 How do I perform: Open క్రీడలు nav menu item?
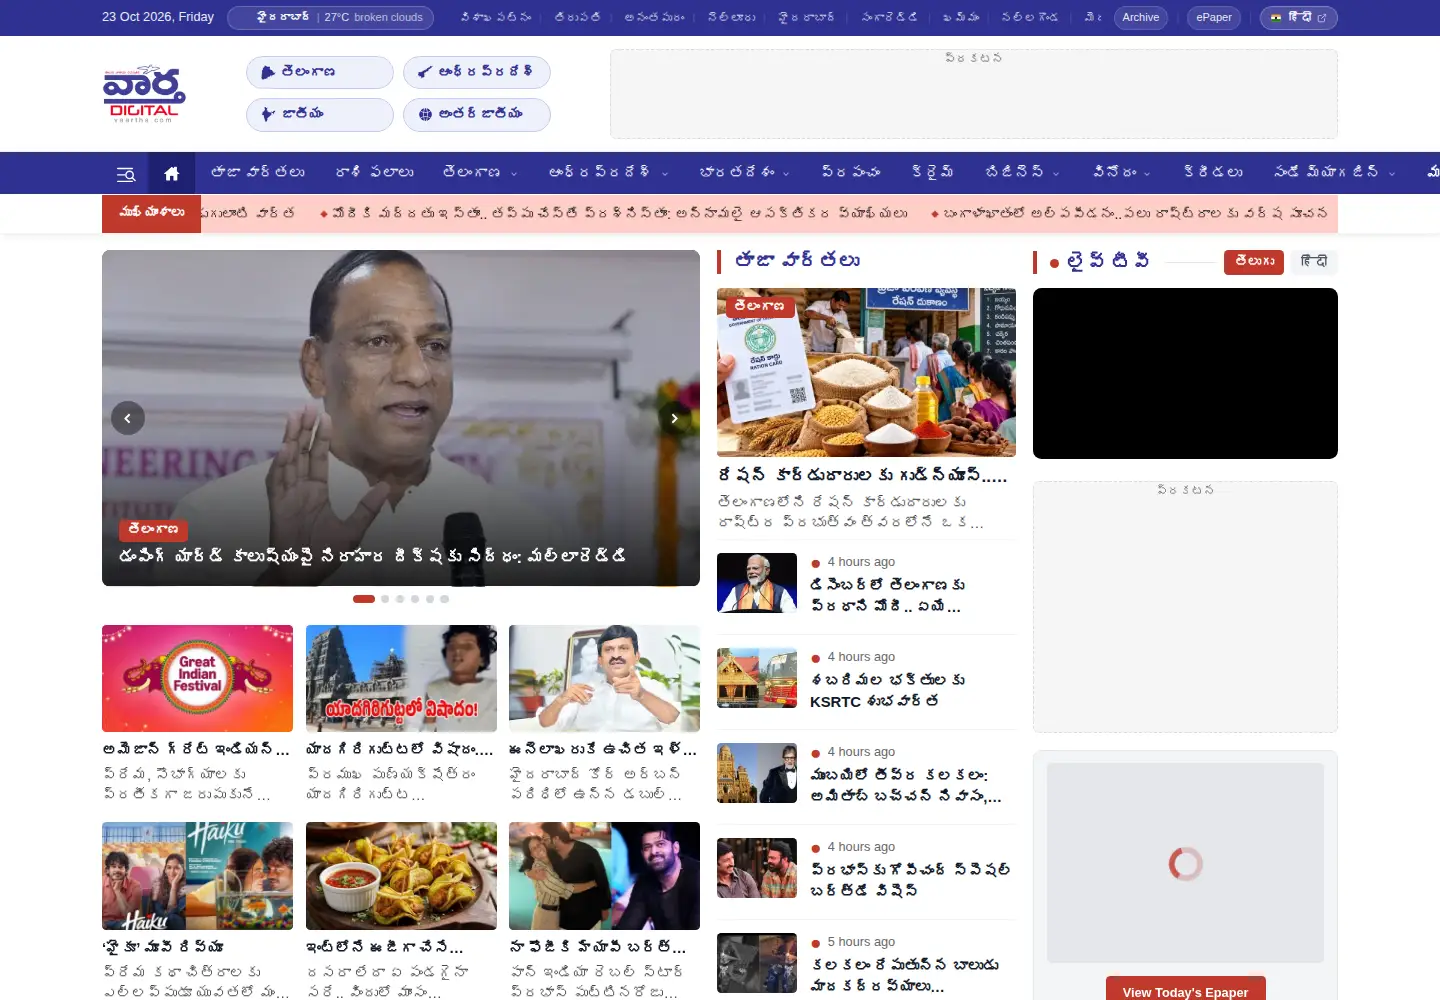click(1213, 173)
